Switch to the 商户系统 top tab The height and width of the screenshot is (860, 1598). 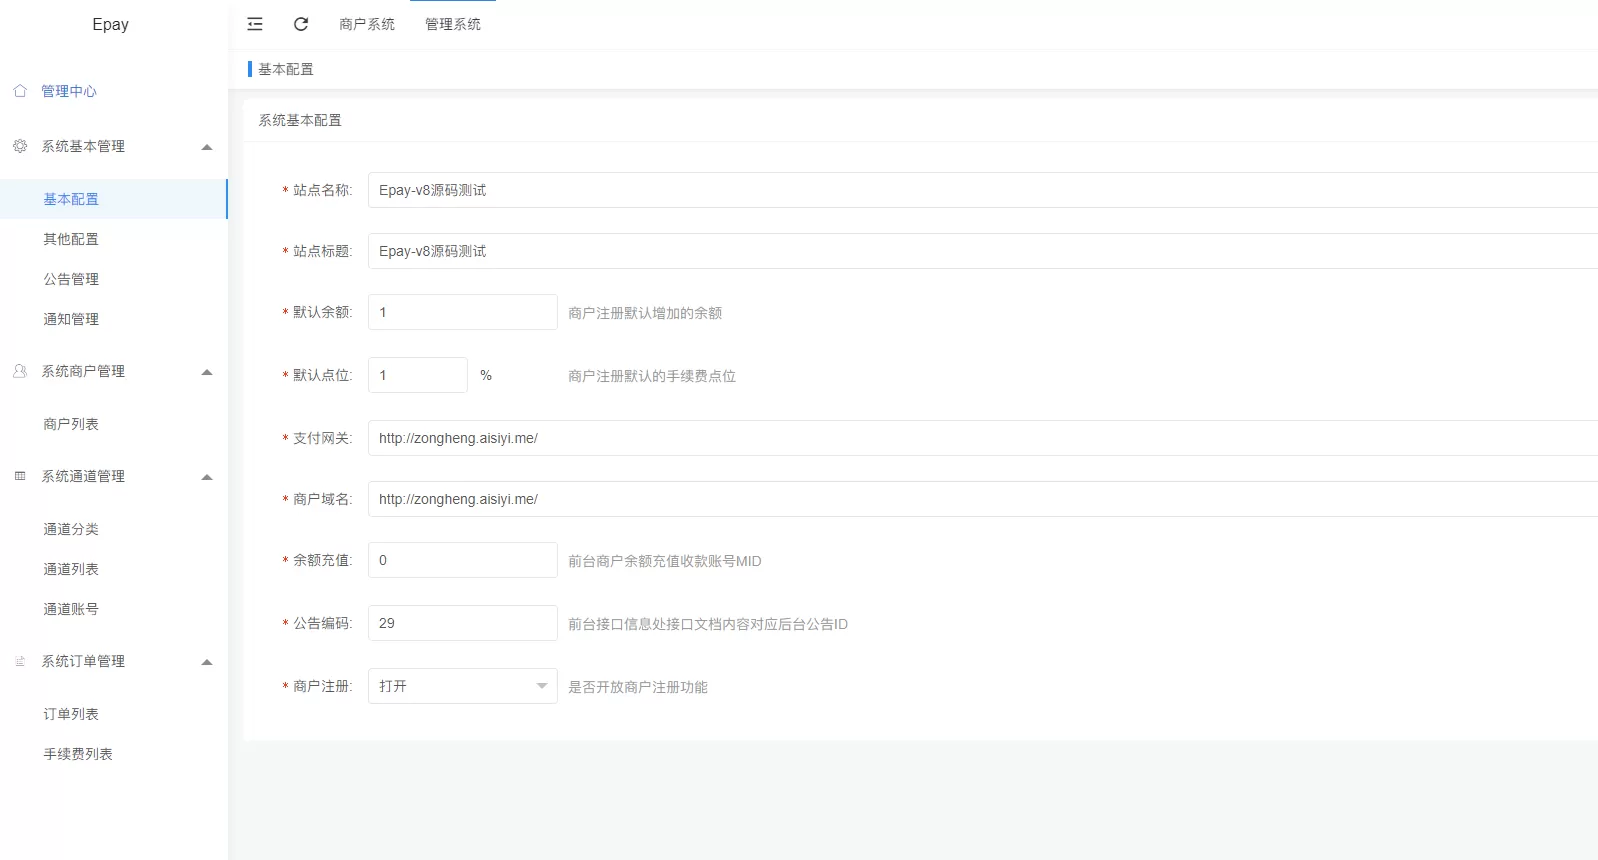point(367,24)
